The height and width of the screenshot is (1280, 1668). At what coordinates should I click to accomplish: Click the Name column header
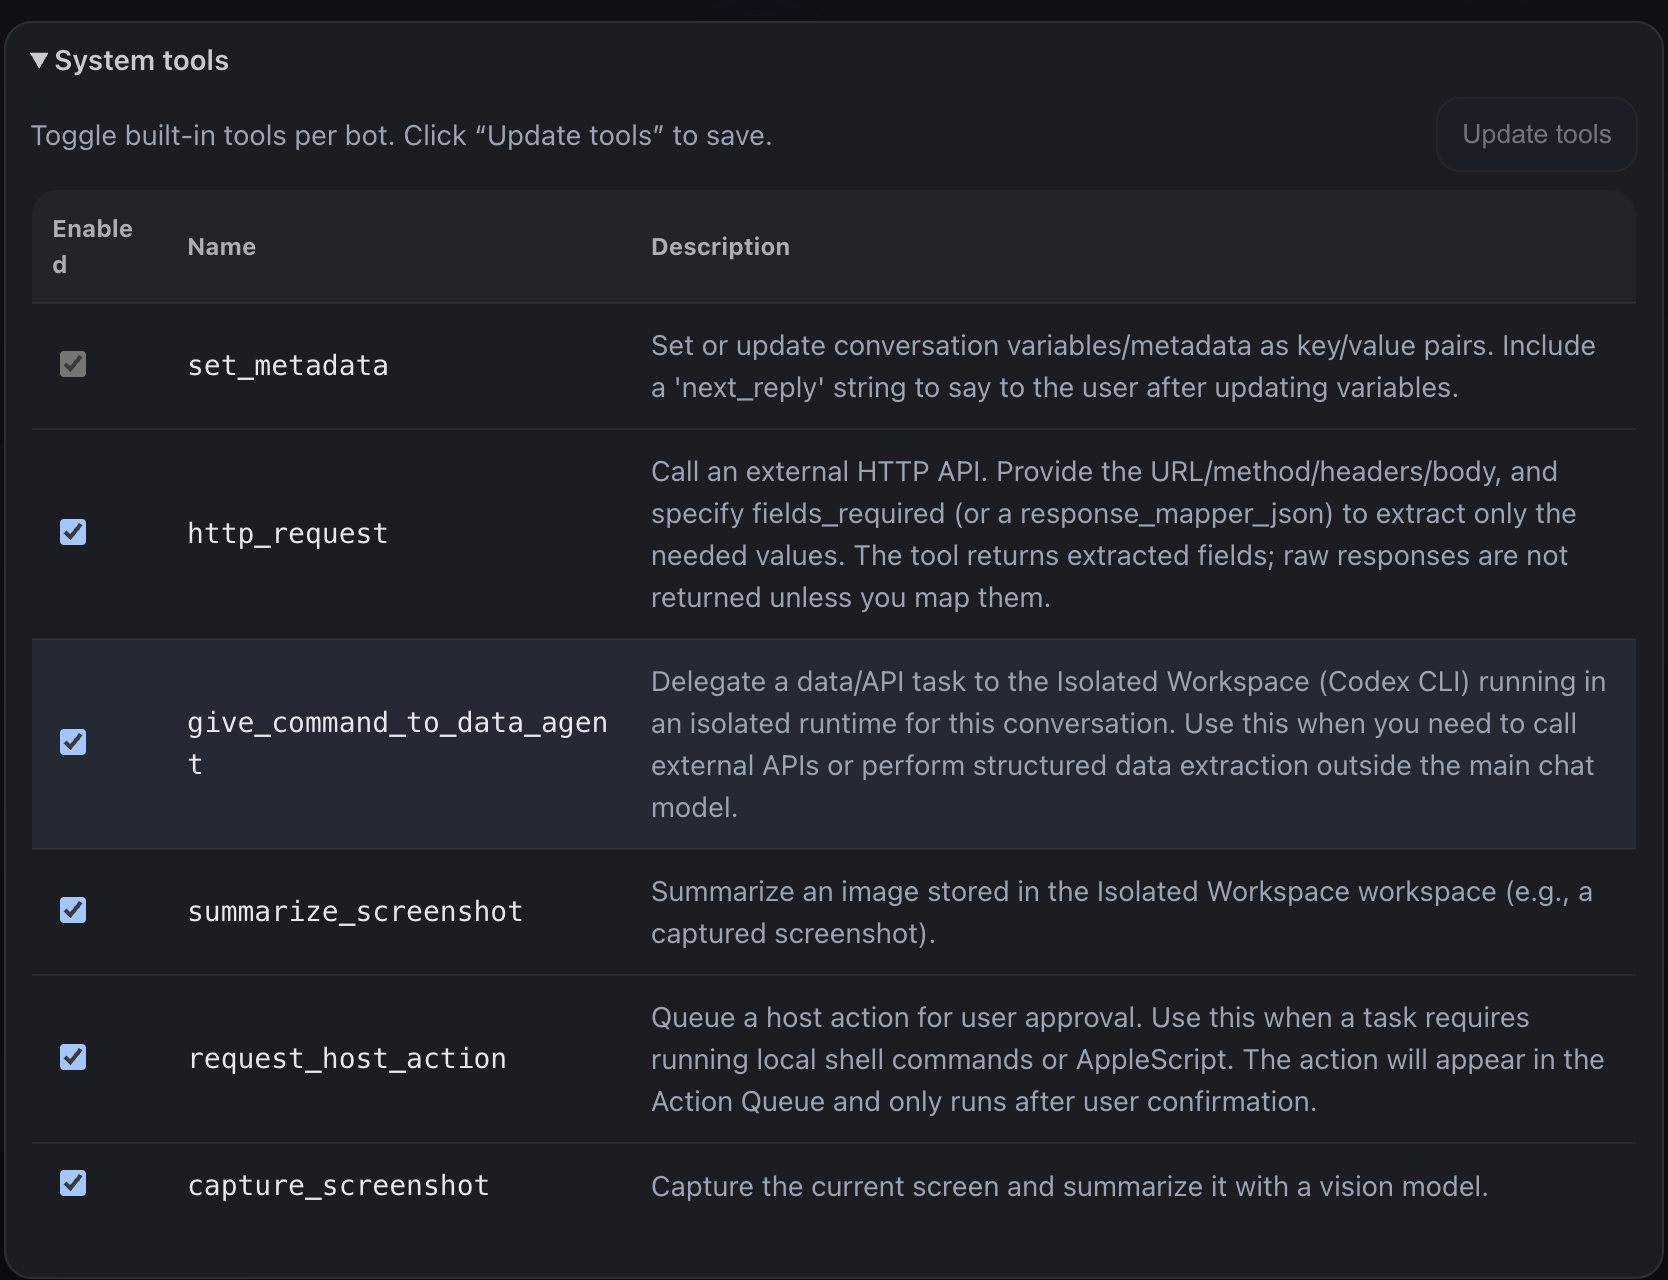click(x=221, y=247)
